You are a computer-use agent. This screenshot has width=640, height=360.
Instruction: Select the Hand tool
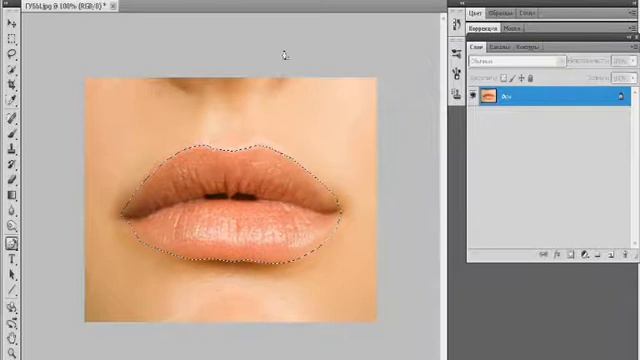click(11, 338)
